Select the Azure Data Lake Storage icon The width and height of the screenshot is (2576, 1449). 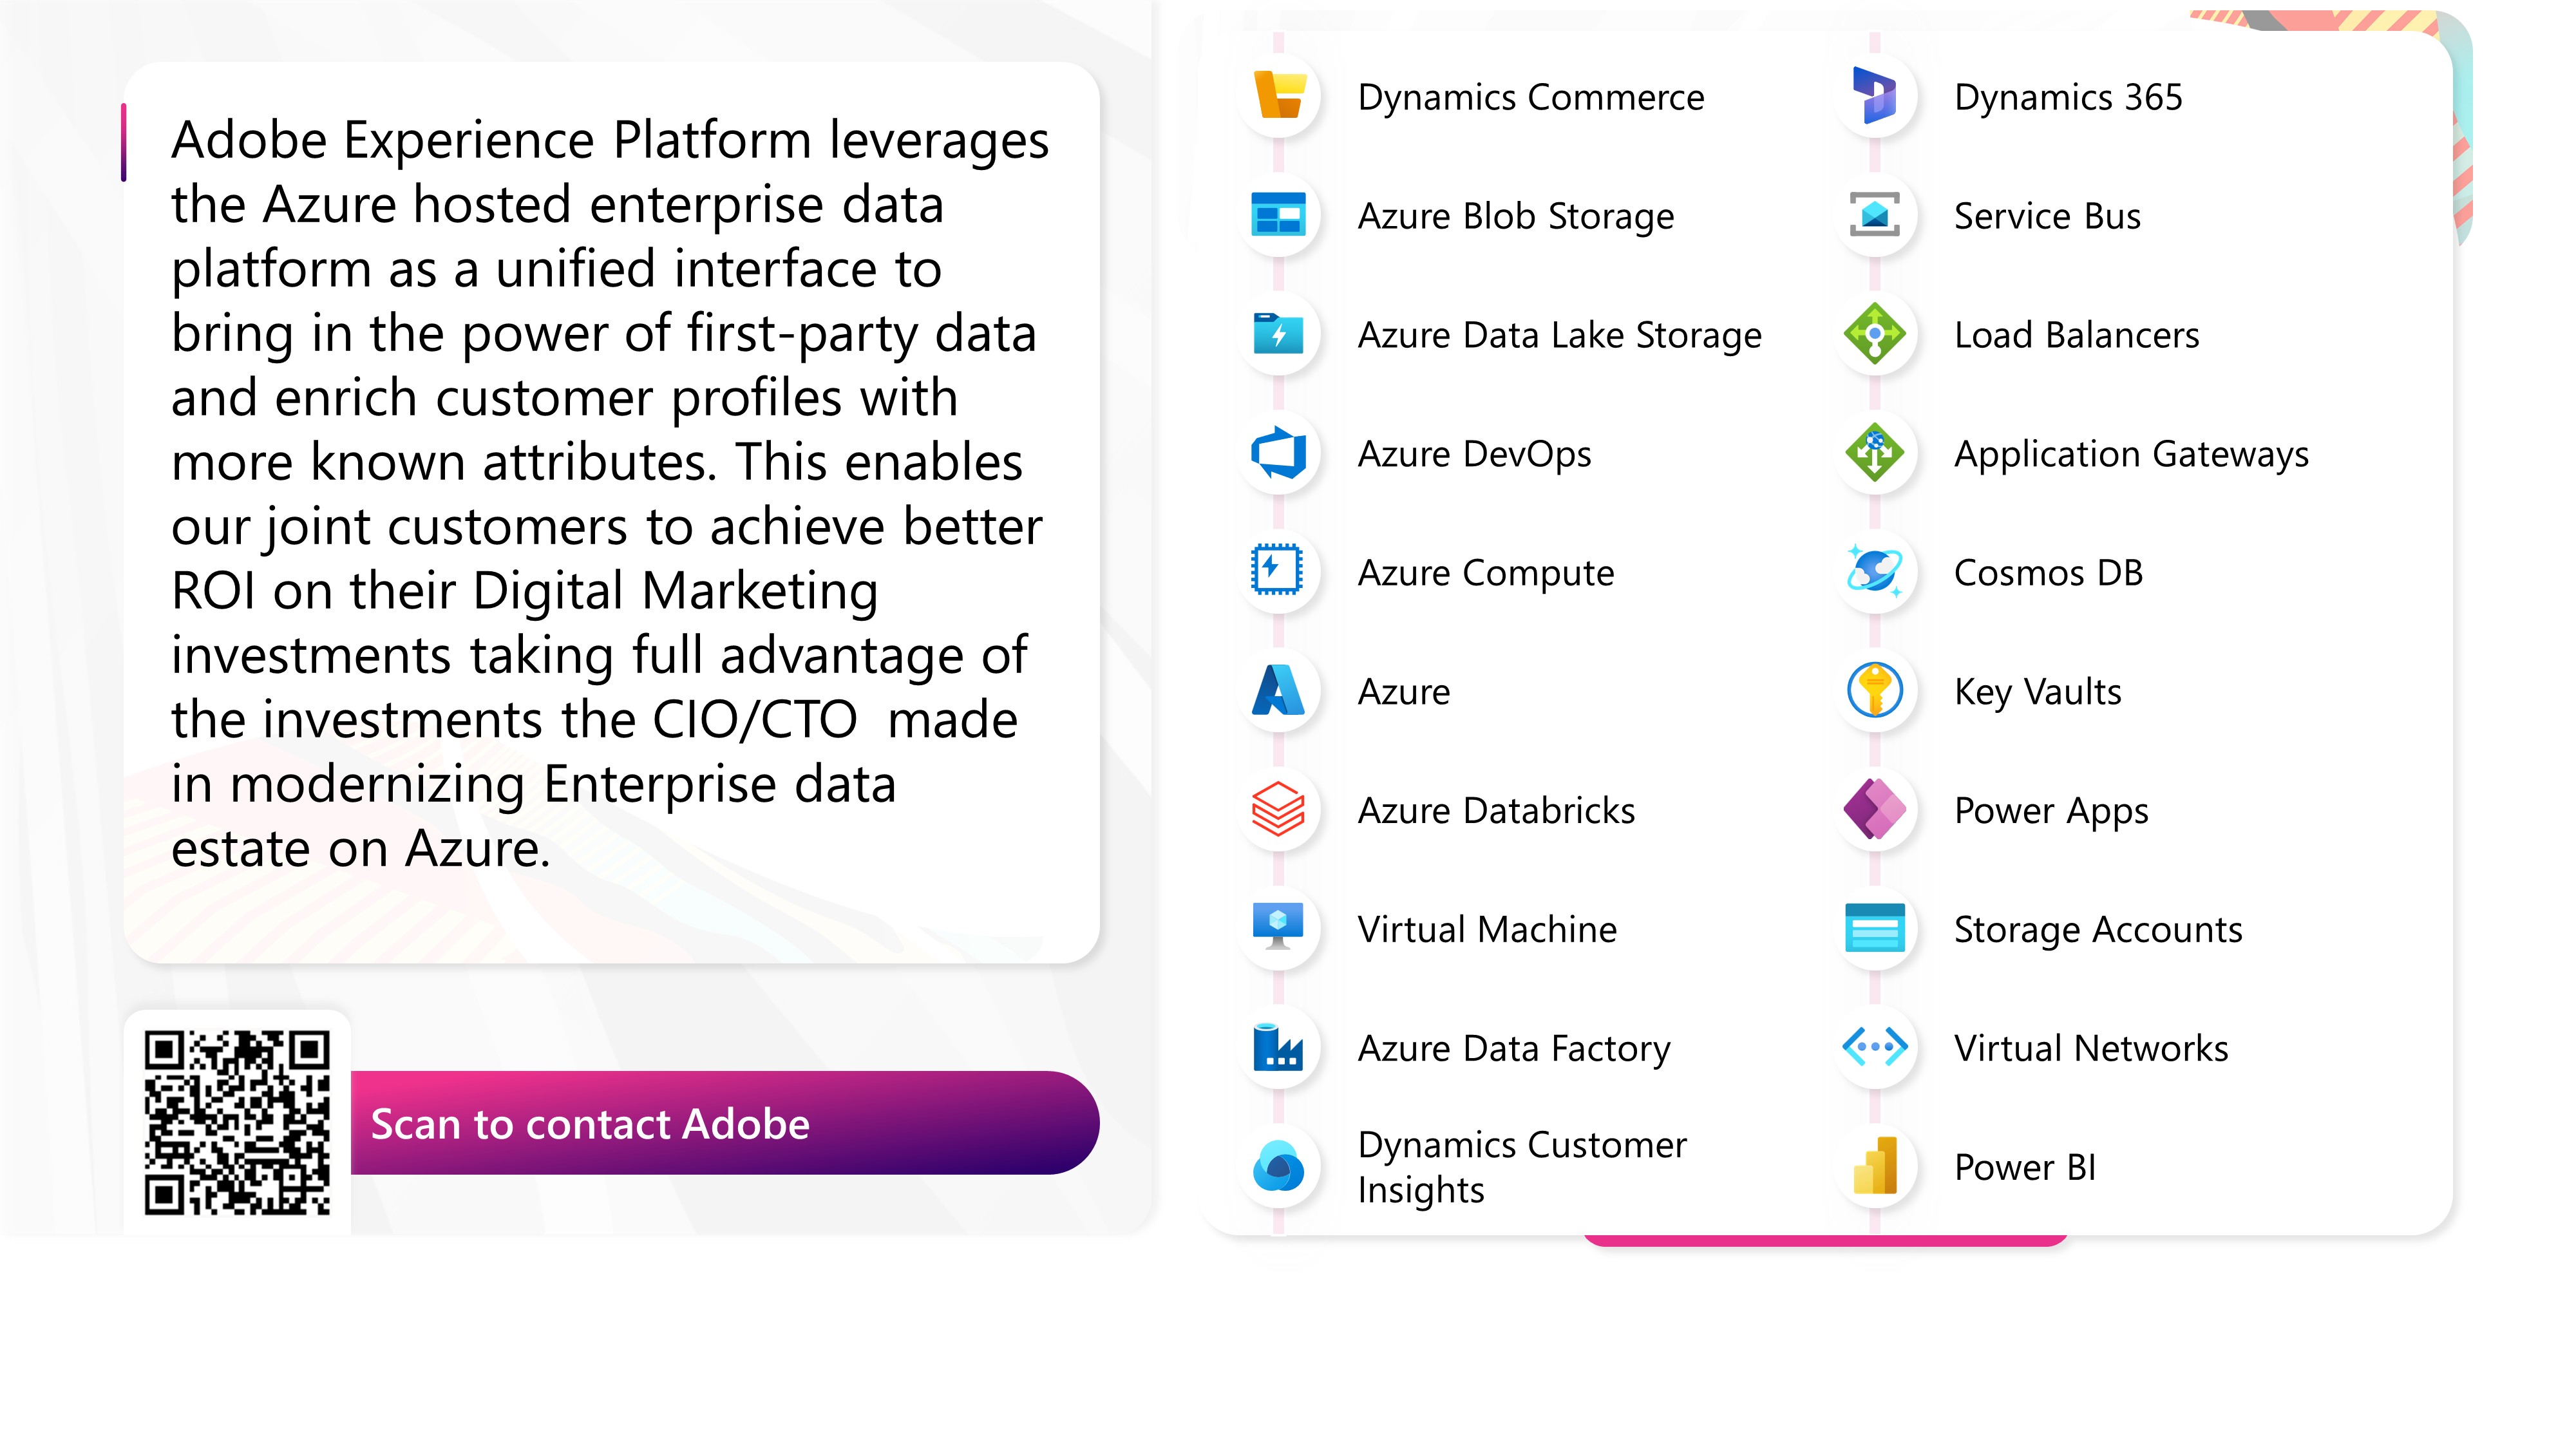tap(1279, 334)
